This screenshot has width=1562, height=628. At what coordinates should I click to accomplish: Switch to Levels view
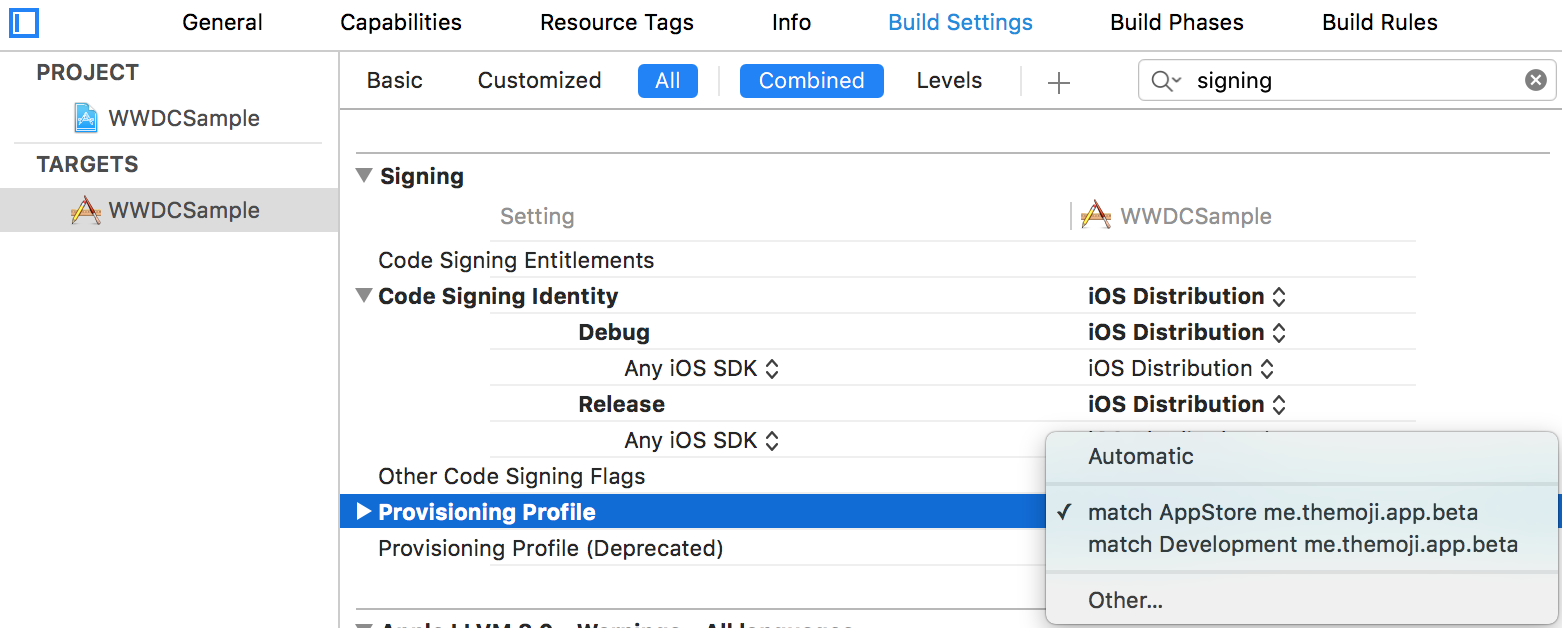[948, 81]
